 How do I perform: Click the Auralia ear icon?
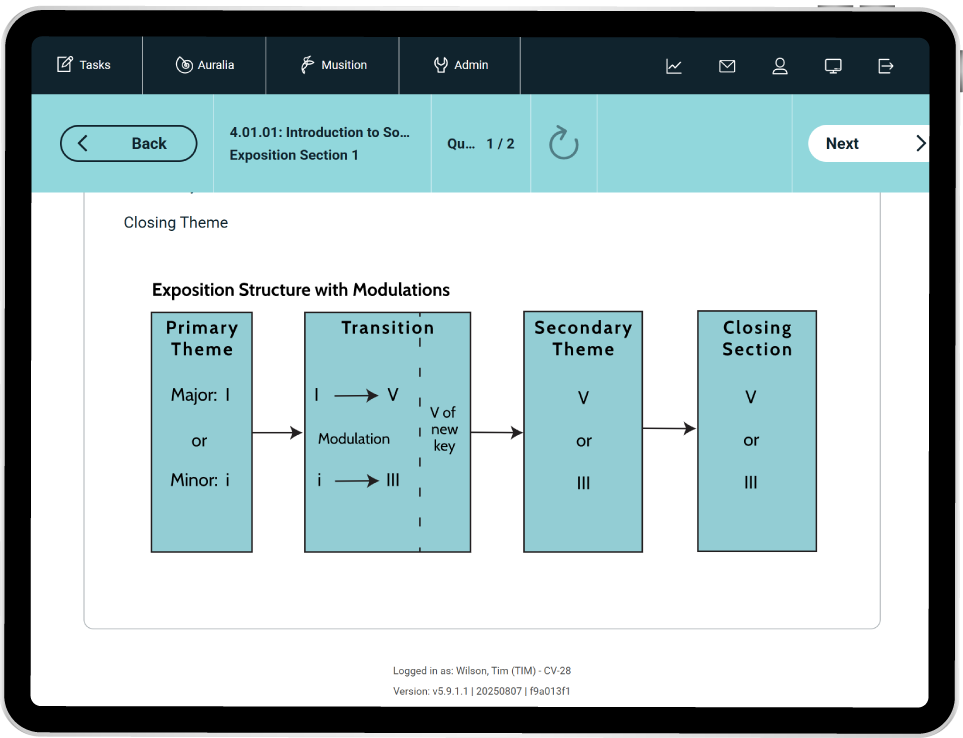click(184, 65)
